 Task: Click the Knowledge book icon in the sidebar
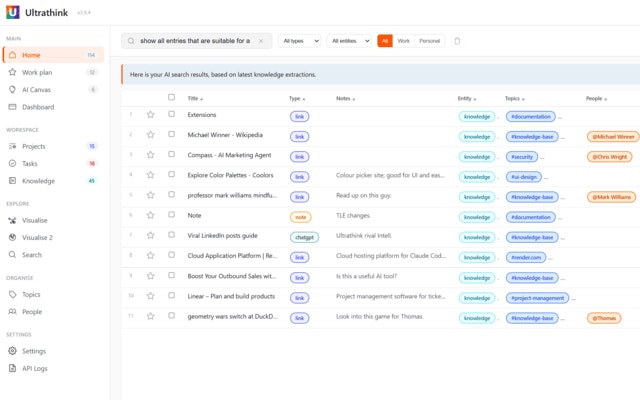point(13,180)
